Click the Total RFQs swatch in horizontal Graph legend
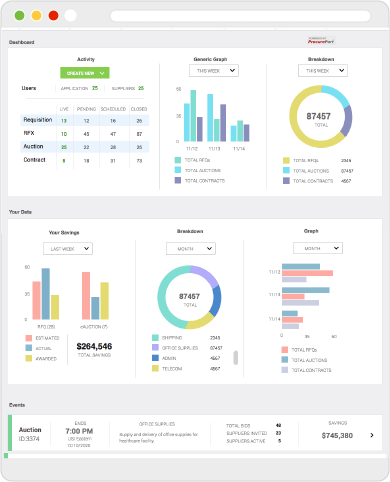 click(x=285, y=350)
